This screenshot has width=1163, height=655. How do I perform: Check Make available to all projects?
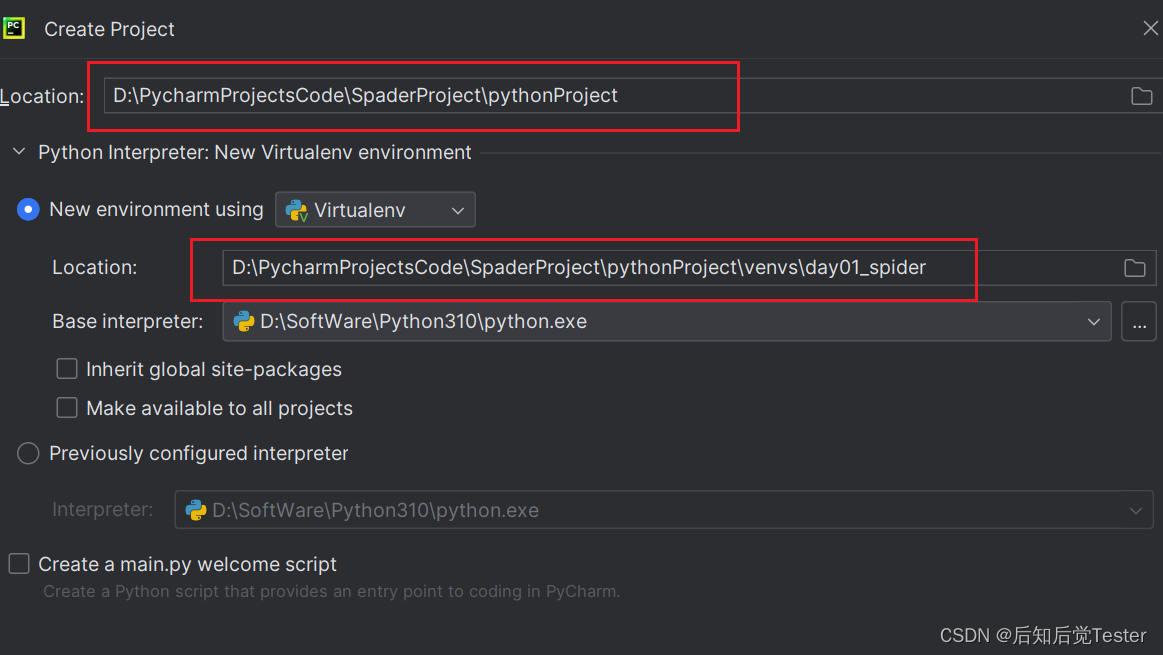[x=66, y=407]
